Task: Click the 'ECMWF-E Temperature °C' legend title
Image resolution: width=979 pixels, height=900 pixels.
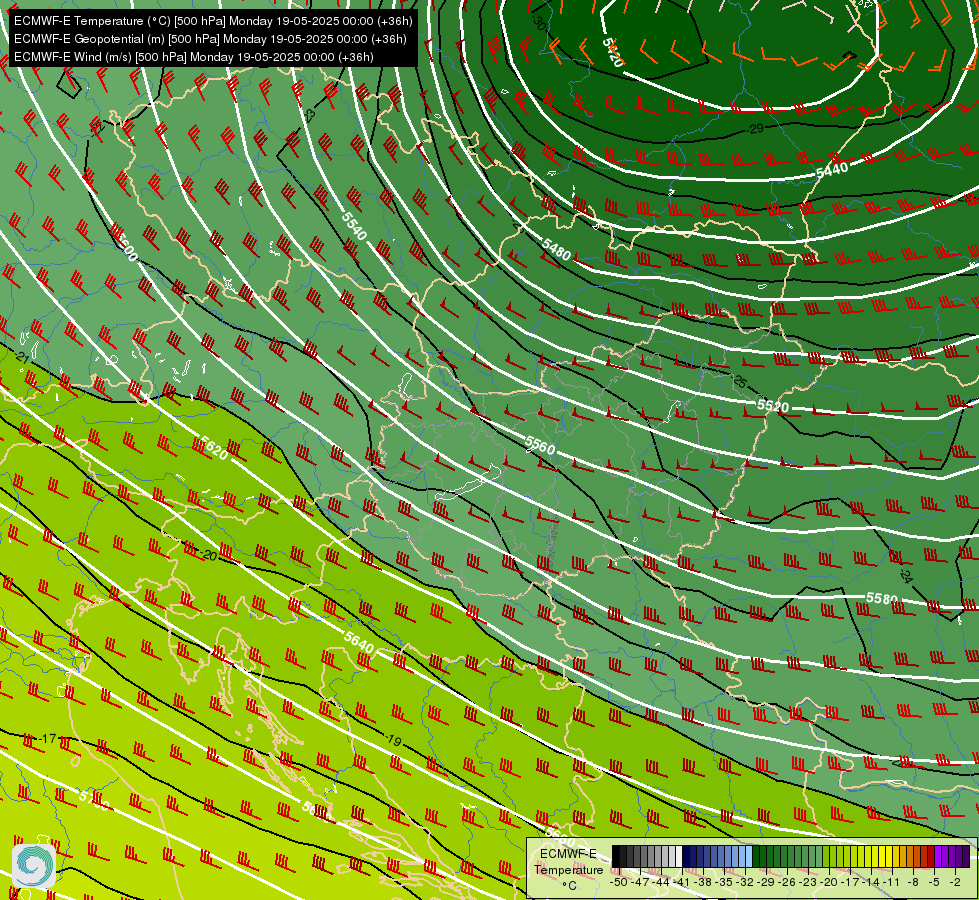Action: [x=568, y=869]
